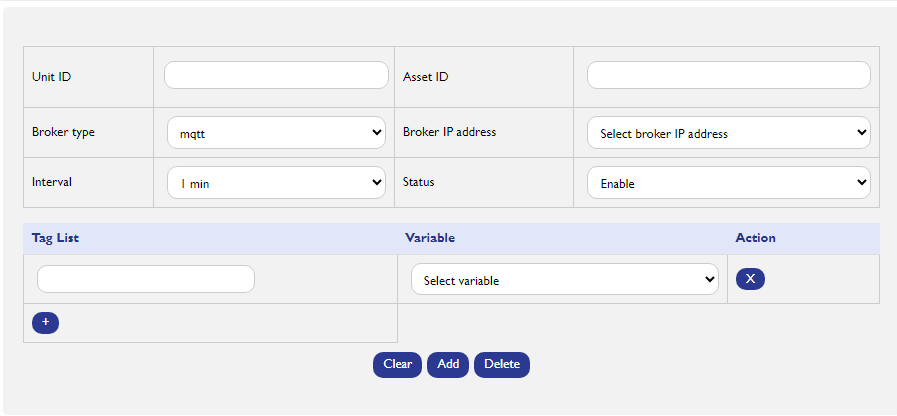This screenshot has width=897, height=416.
Task: Remove the tag row with X button
Action: (x=750, y=279)
